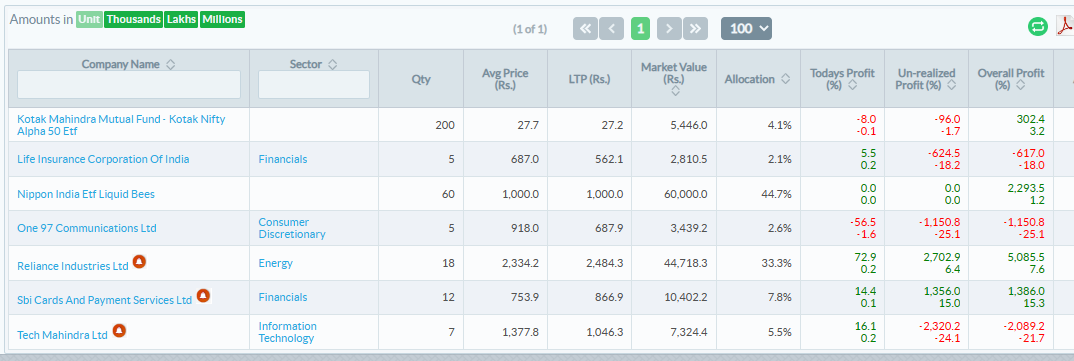The height and width of the screenshot is (361, 1074).
Task: Select Unit amounts display
Action: click(x=89, y=19)
